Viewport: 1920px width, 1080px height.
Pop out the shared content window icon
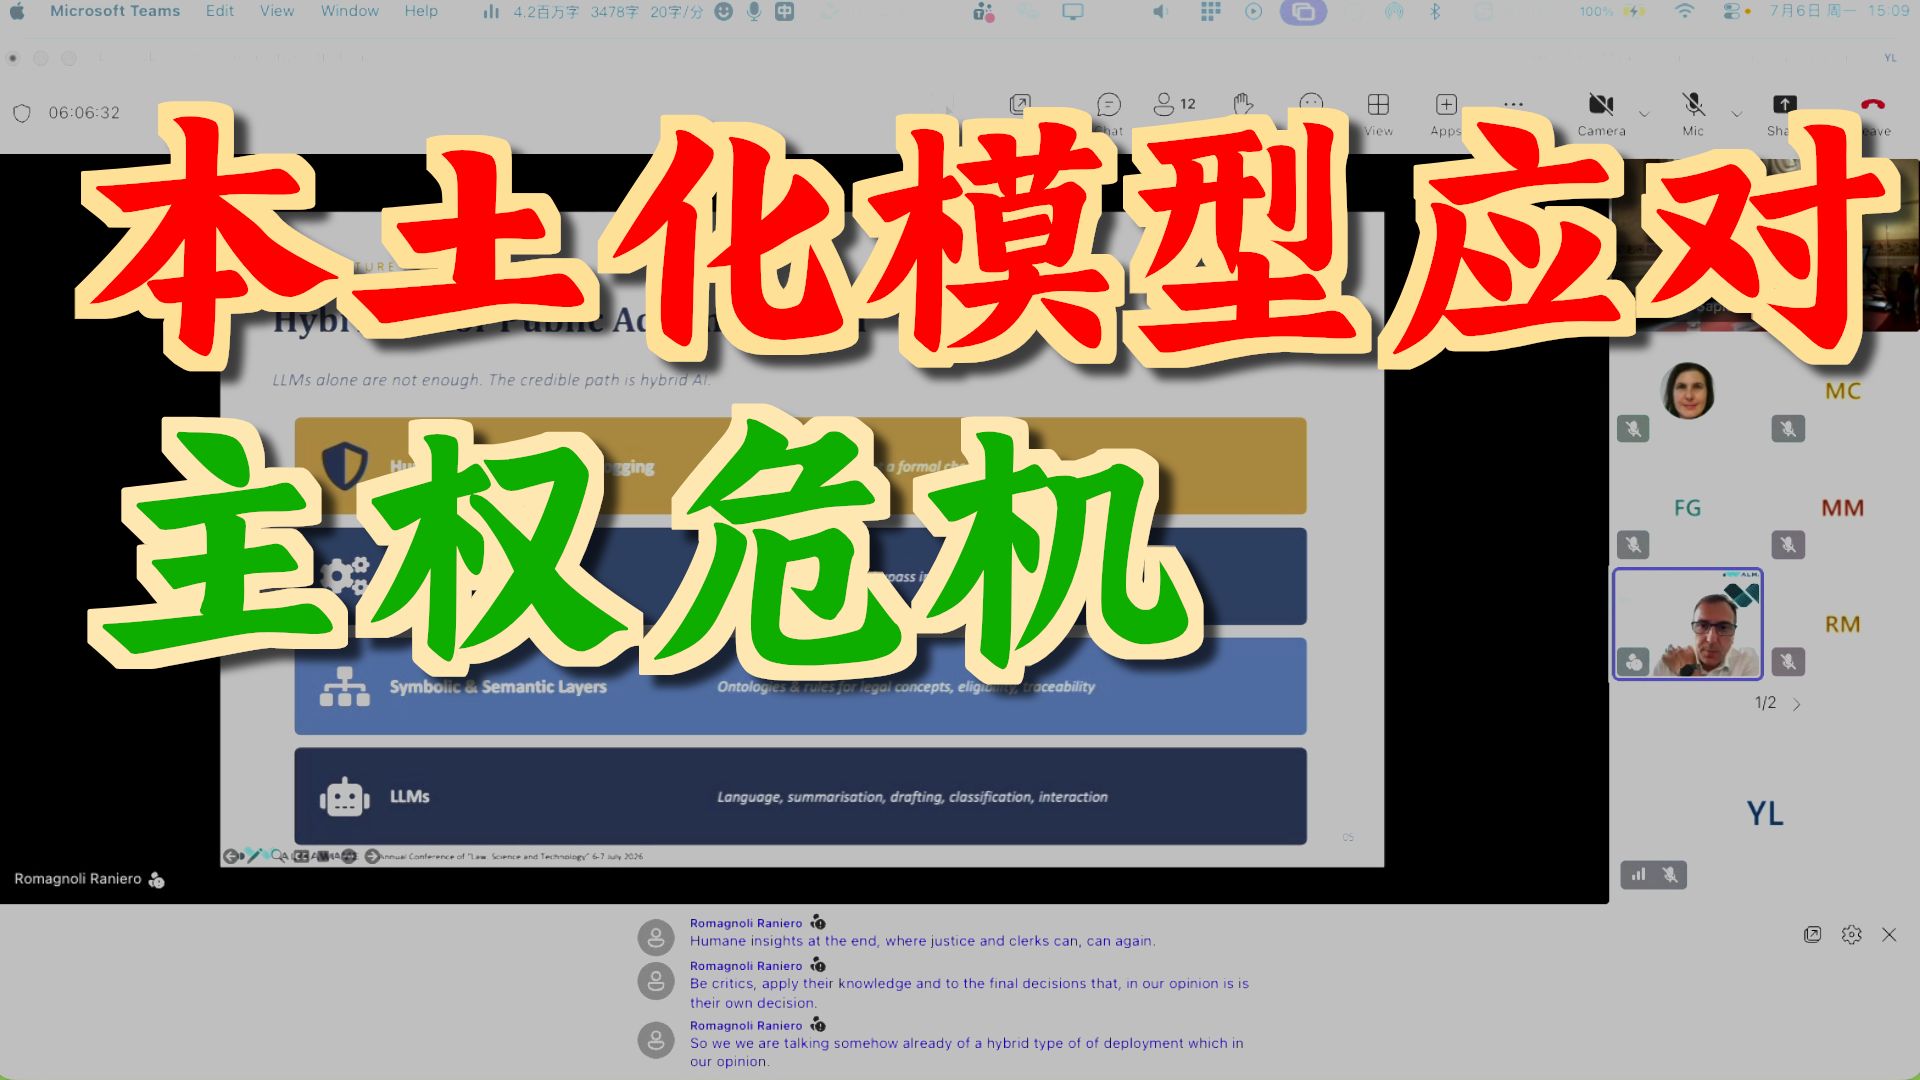[x=1020, y=104]
